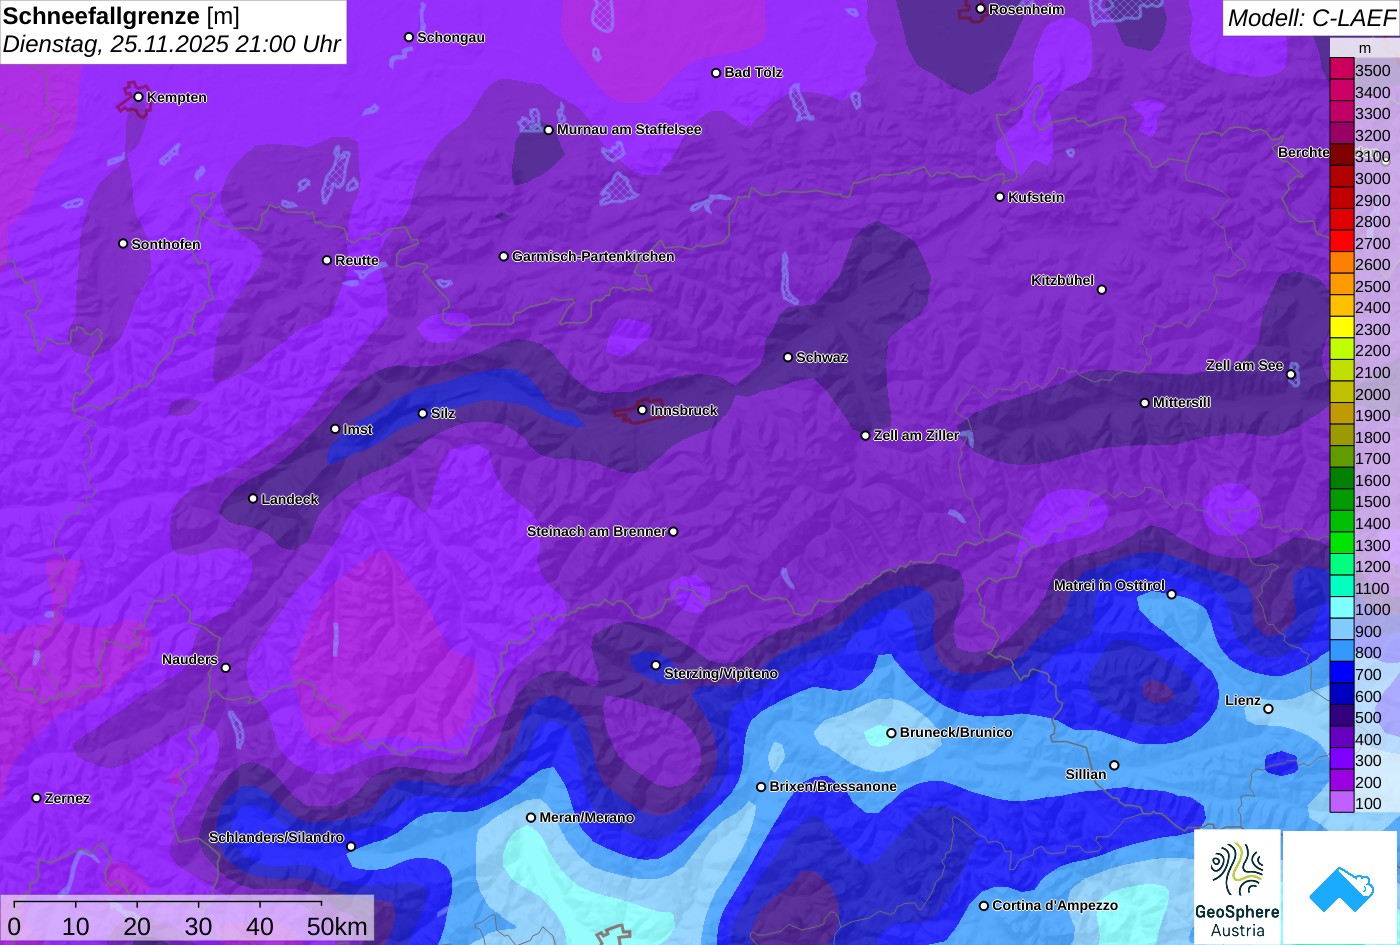The width and height of the screenshot is (1400, 945).
Task: Select the Zell am Ziller label
Action: 916,435
